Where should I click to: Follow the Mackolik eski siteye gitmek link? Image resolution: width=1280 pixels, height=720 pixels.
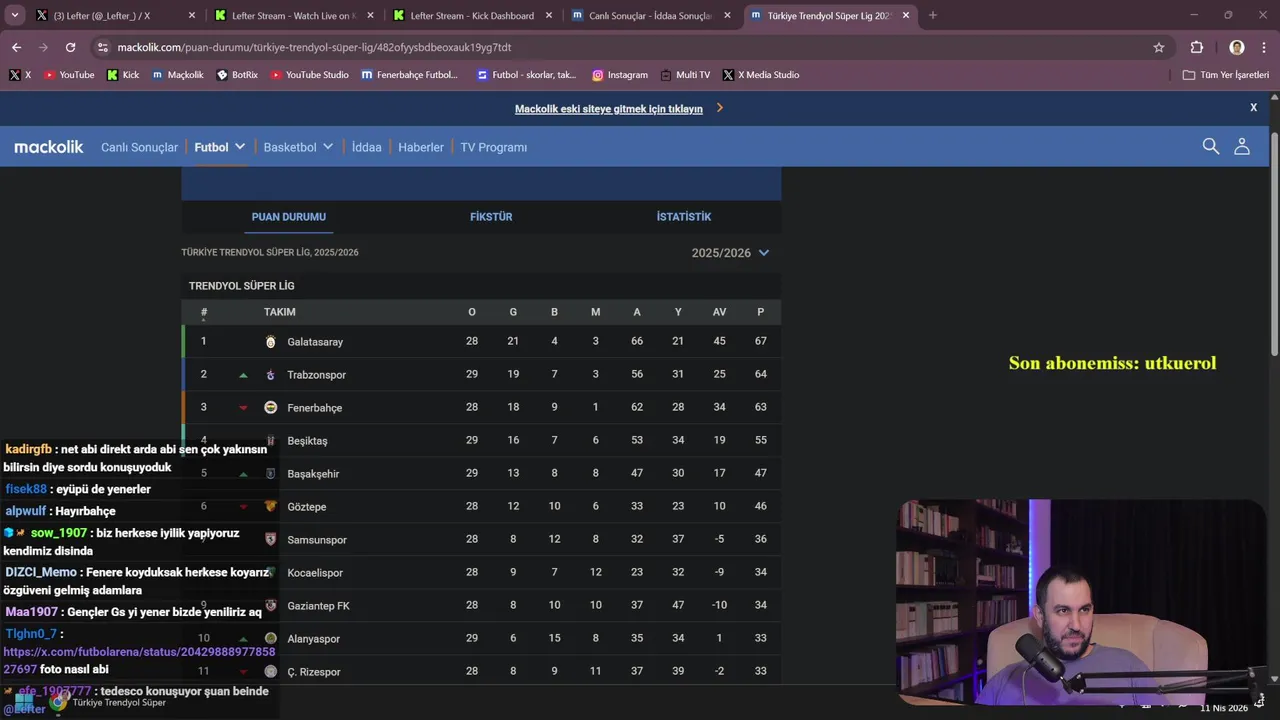coord(609,109)
